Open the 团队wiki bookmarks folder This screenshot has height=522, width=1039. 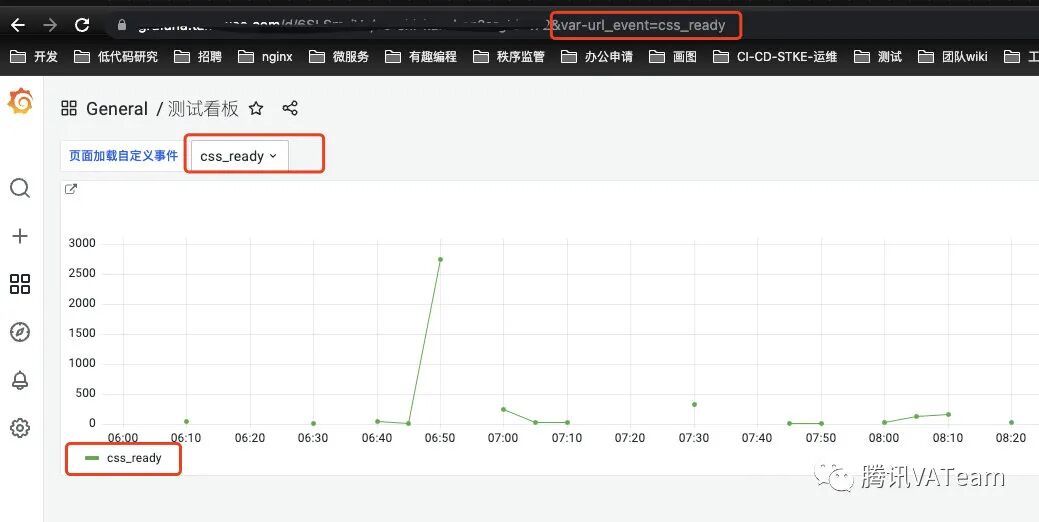coord(953,57)
